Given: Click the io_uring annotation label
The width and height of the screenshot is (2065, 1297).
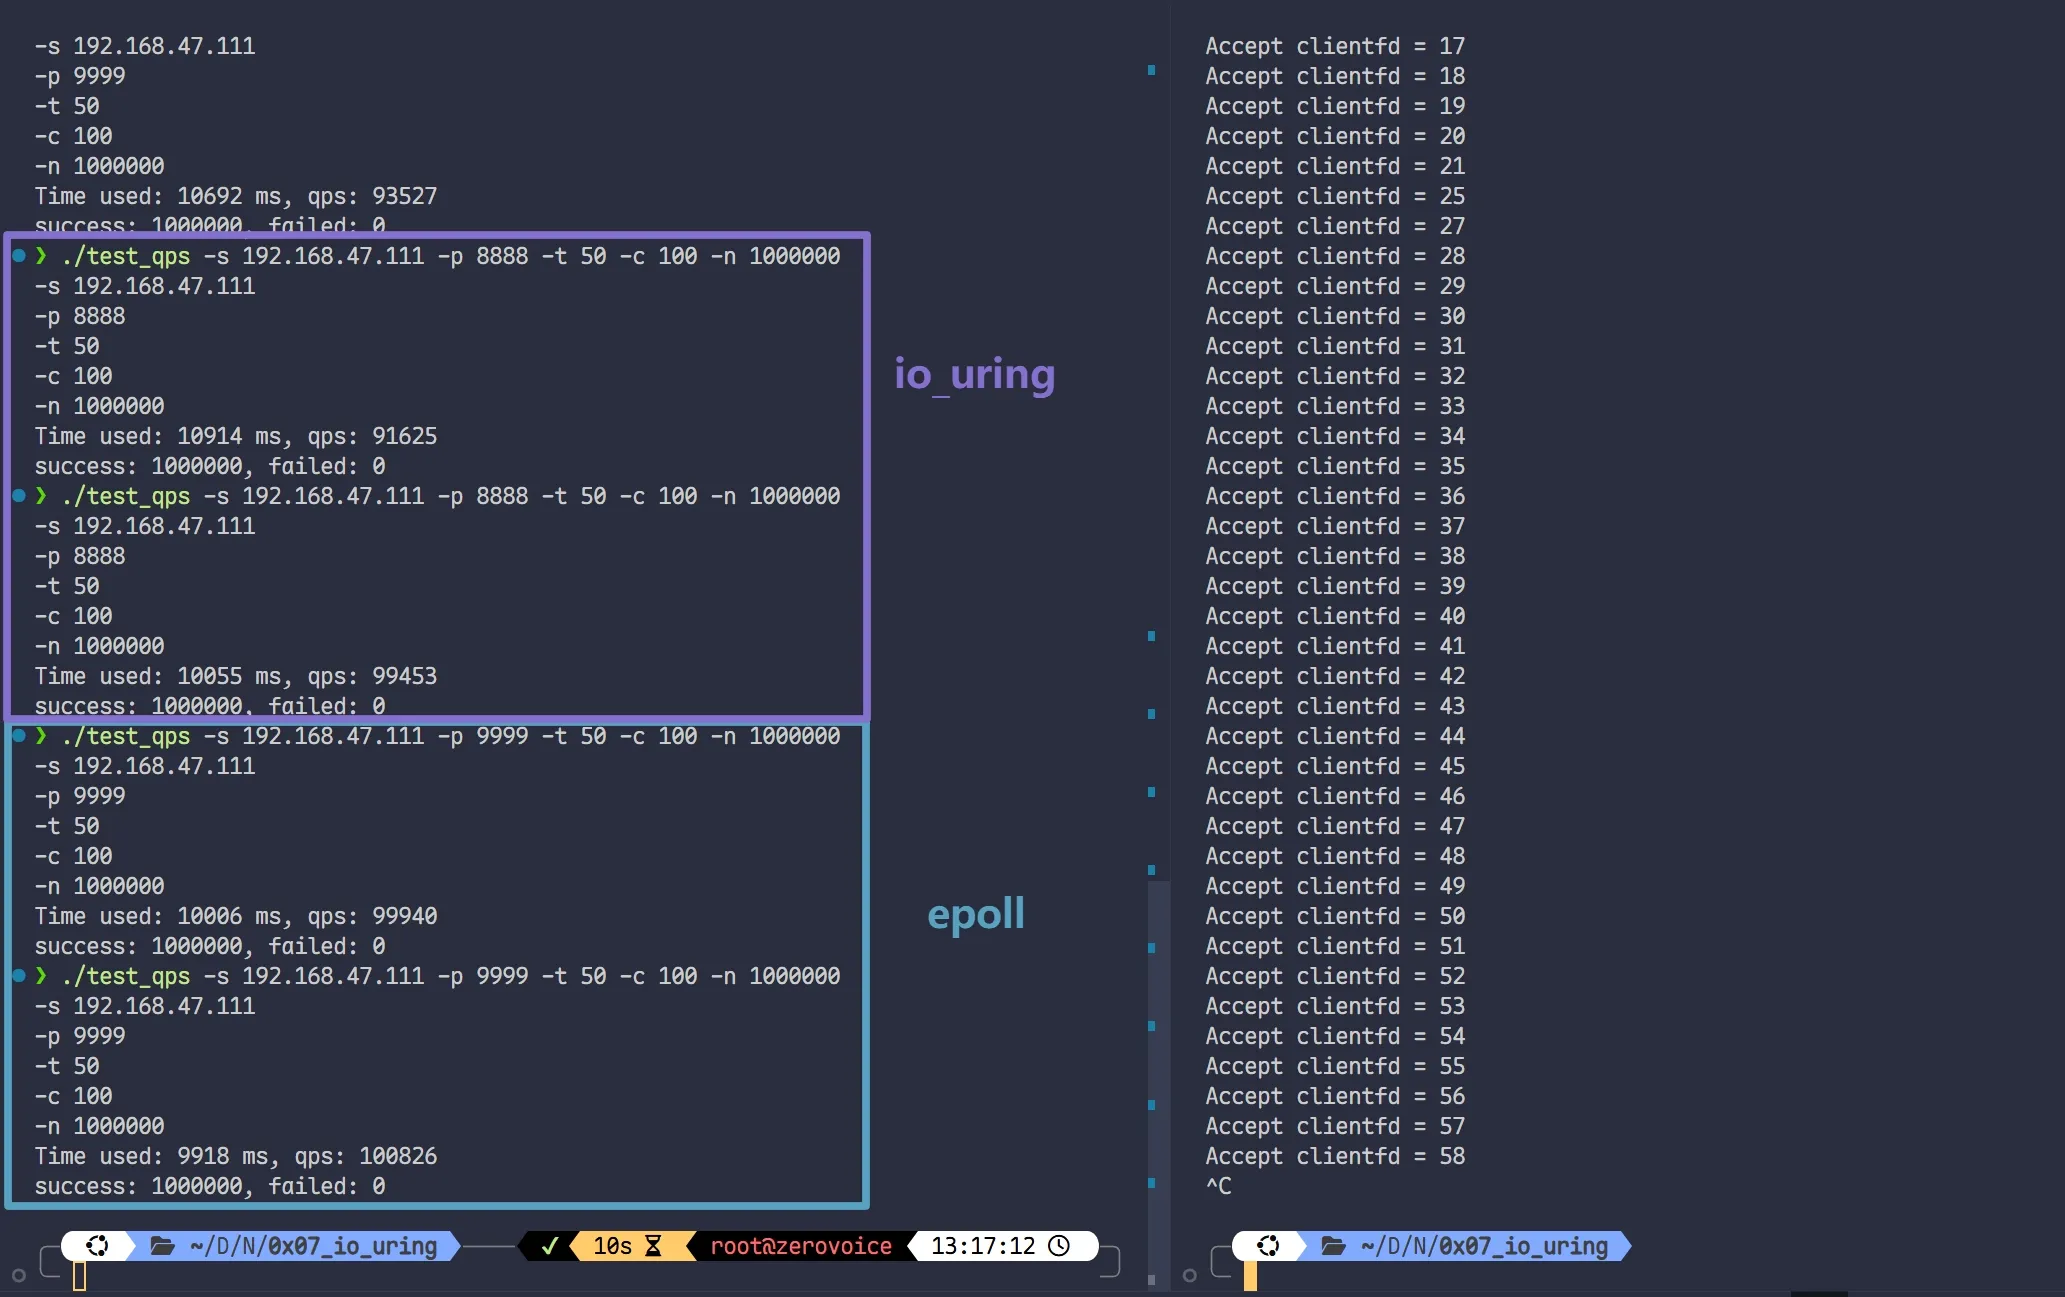Looking at the screenshot, I should click(x=974, y=374).
